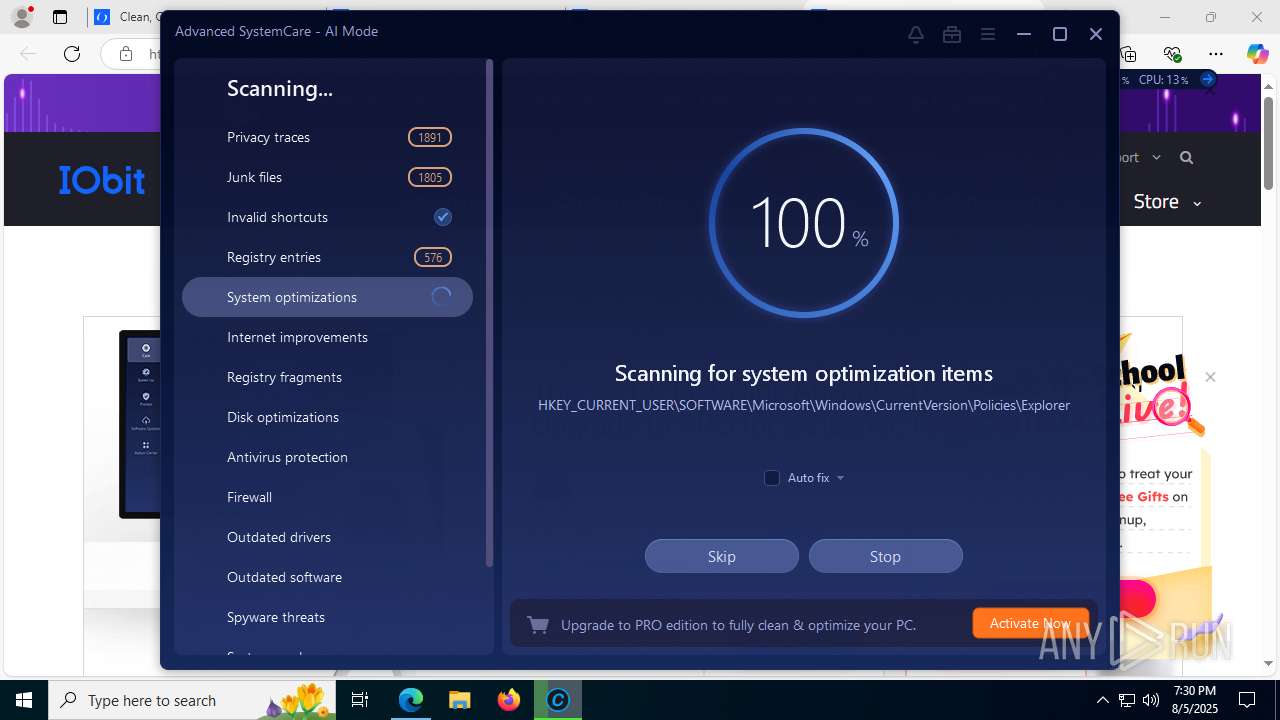Open the Windows Start menu
This screenshot has height=720, width=1280.
pos(24,700)
